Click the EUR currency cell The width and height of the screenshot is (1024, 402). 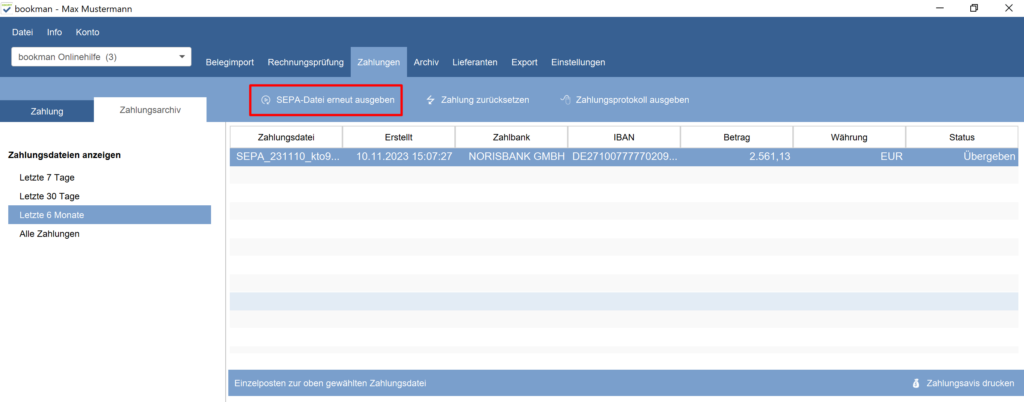pos(849,157)
